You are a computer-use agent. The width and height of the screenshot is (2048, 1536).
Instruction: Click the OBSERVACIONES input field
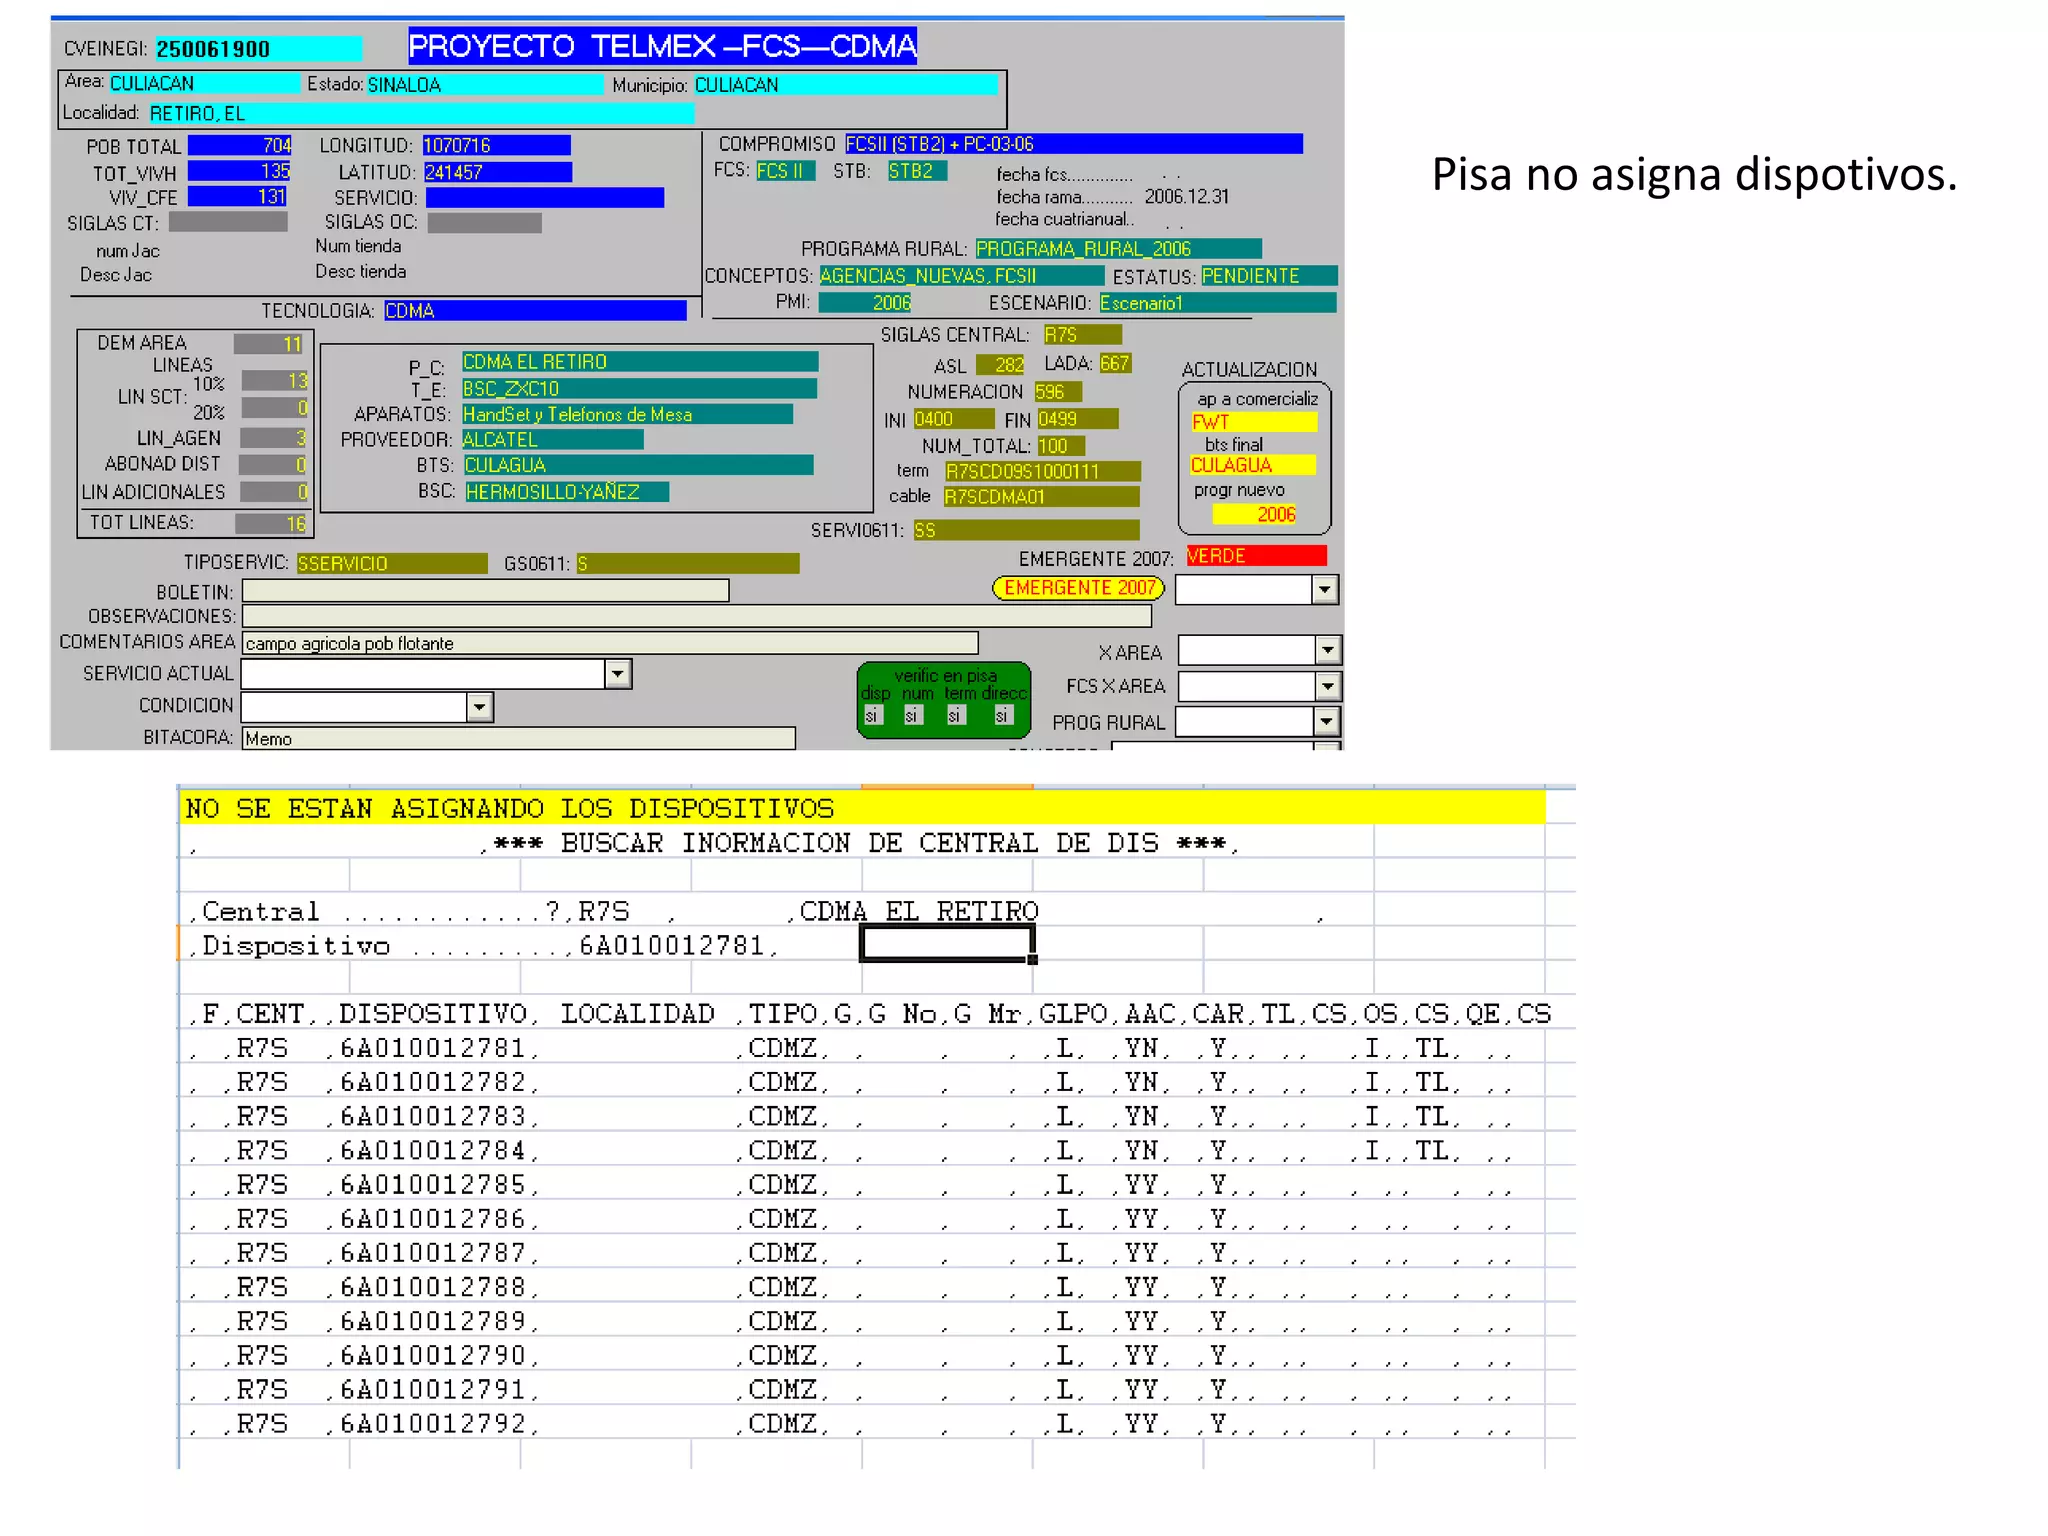coord(696,616)
